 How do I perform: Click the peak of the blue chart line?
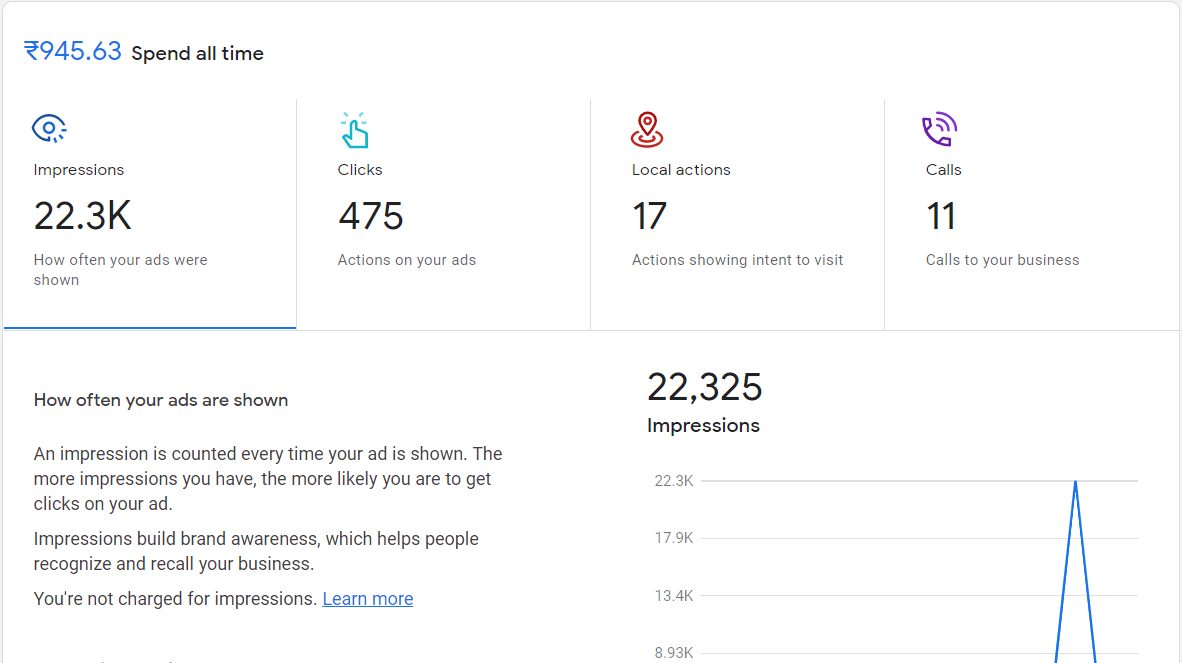point(1075,482)
